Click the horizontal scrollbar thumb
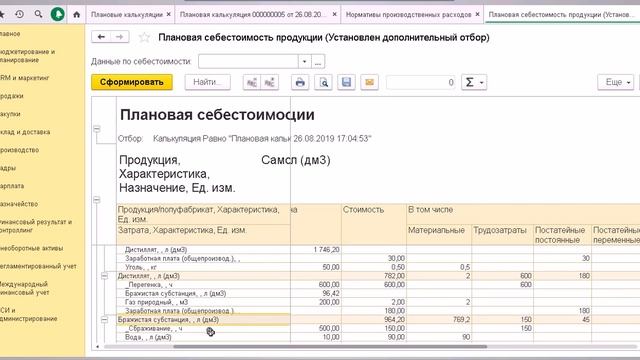The height and width of the screenshot is (360, 640). tap(330, 347)
